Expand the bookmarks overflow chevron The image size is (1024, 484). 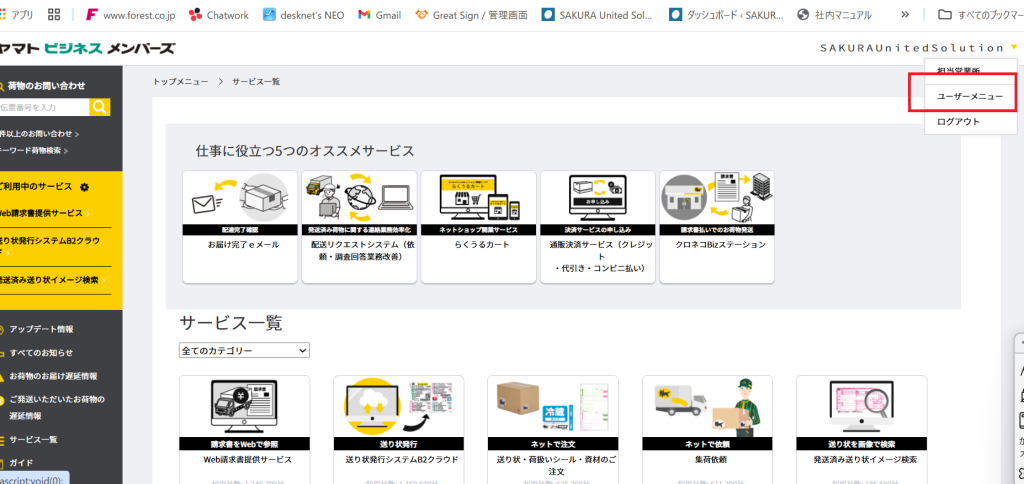click(905, 15)
